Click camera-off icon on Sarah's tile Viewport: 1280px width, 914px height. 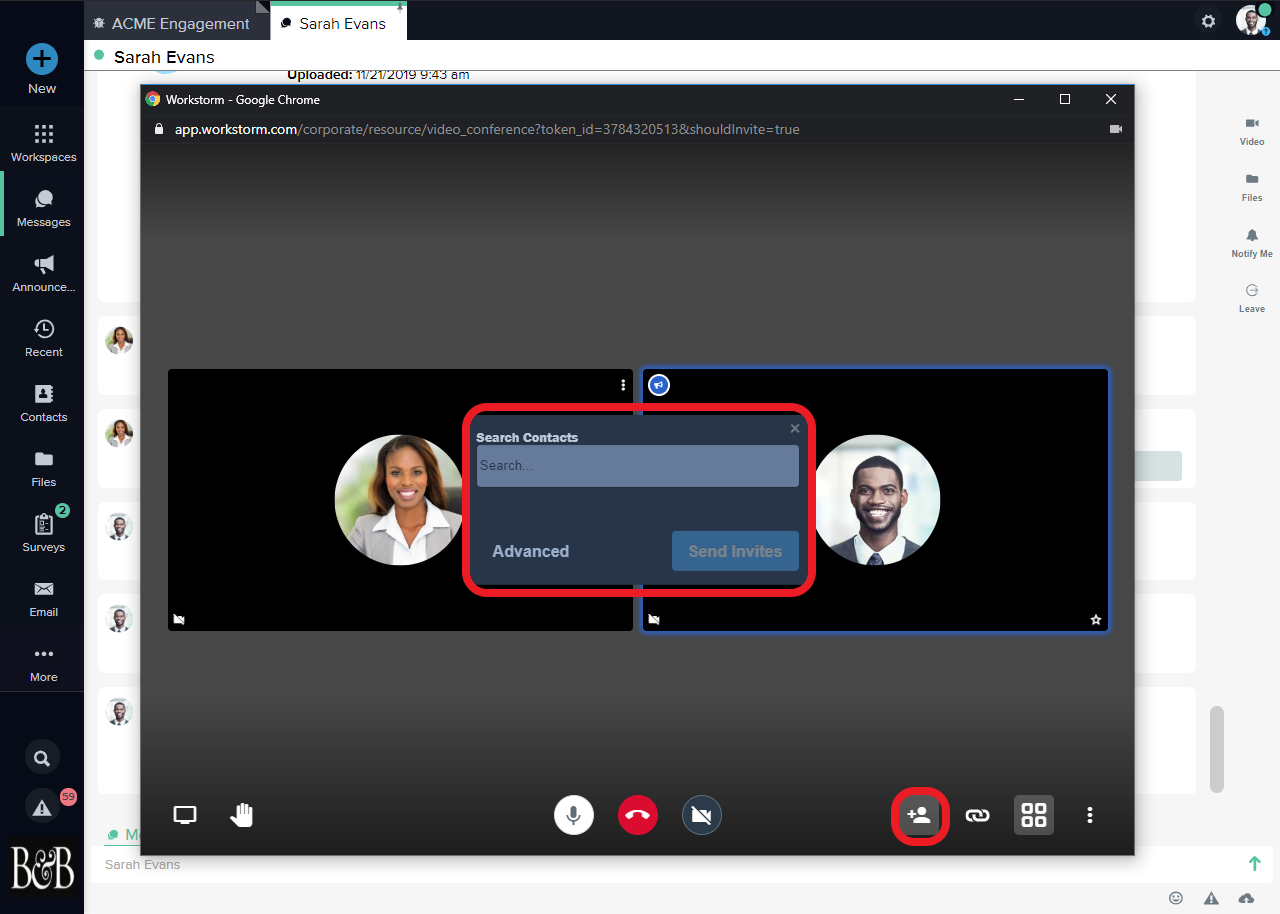click(x=179, y=620)
